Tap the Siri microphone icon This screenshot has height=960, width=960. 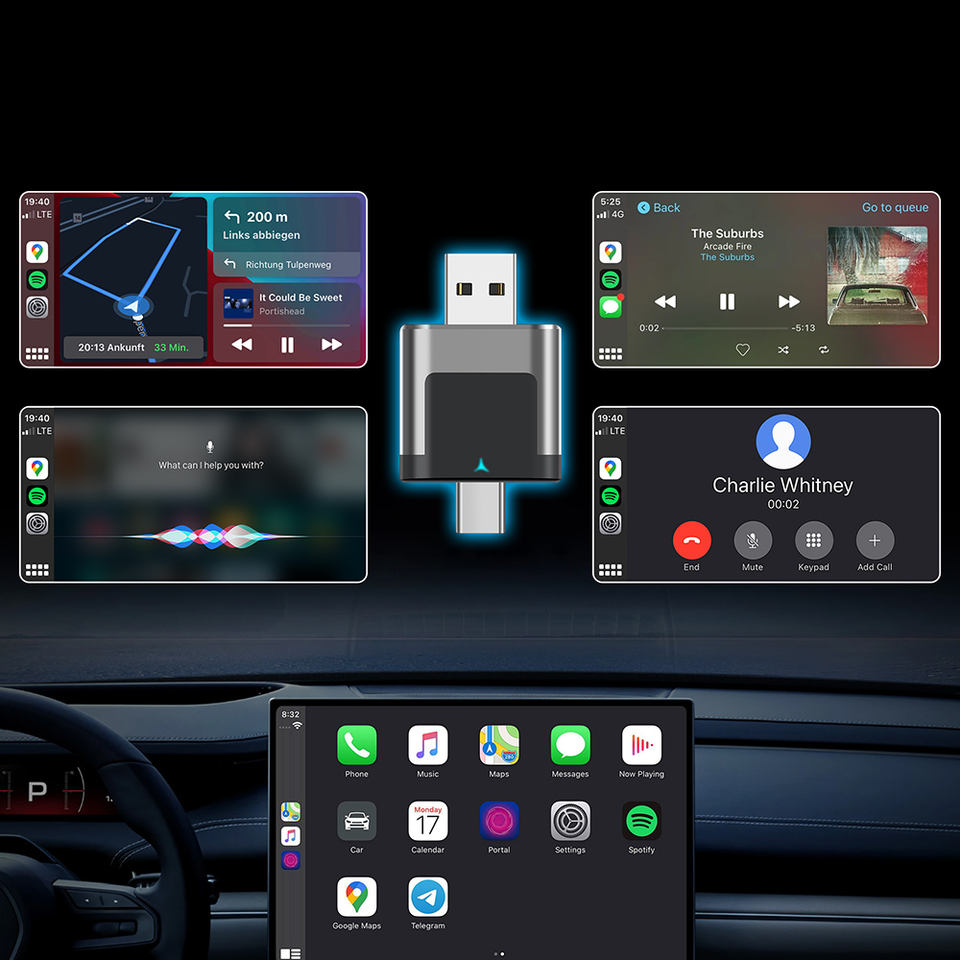pos(210,447)
